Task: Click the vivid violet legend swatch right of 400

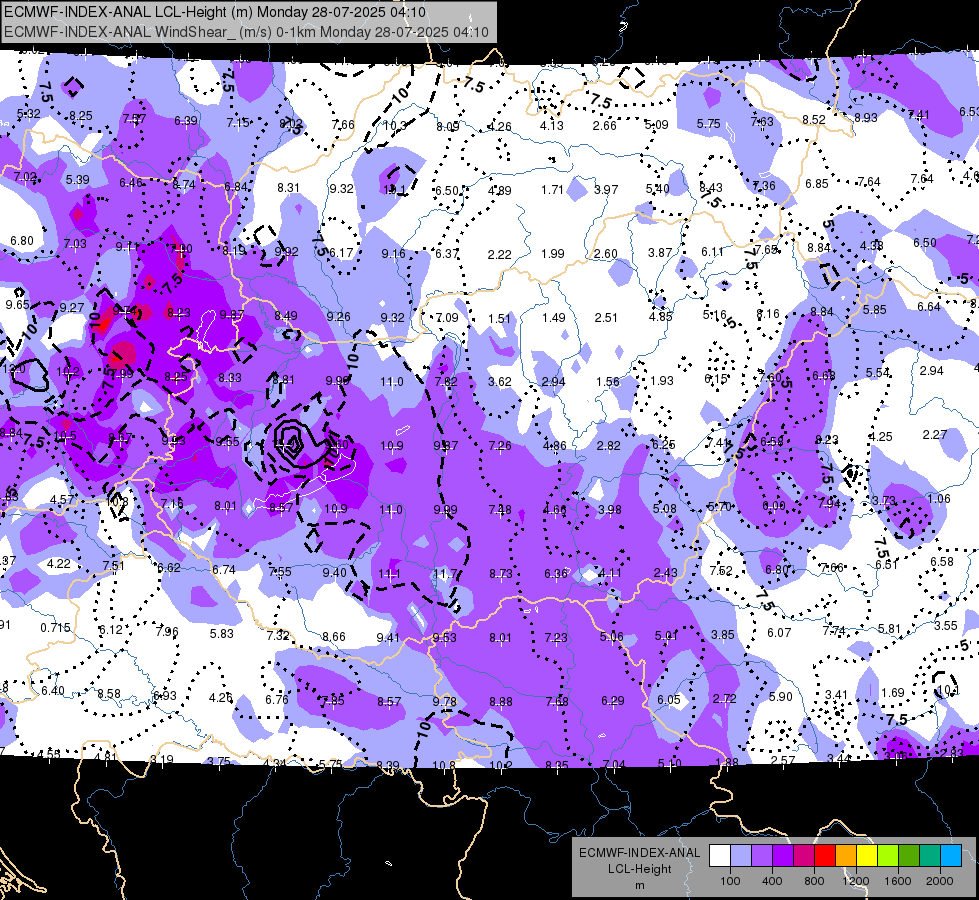Action: (x=783, y=856)
